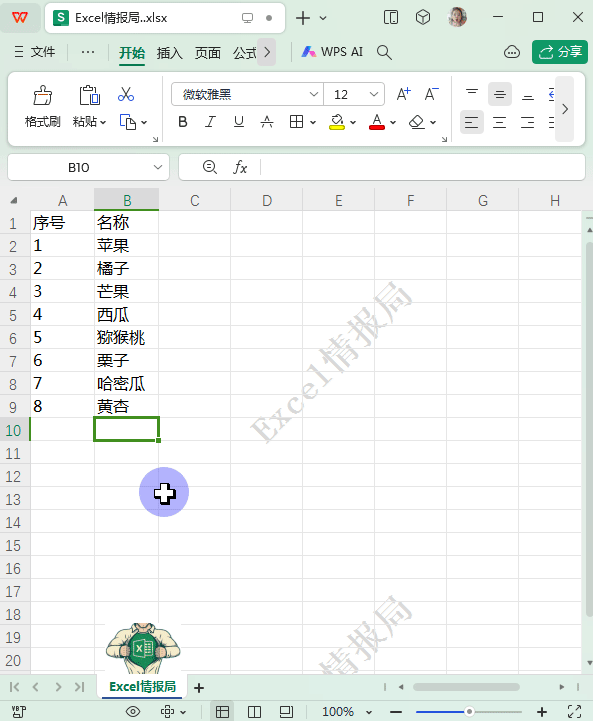593x721 pixels.
Task: Toggle italic formatting
Action: tap(210, 122)
